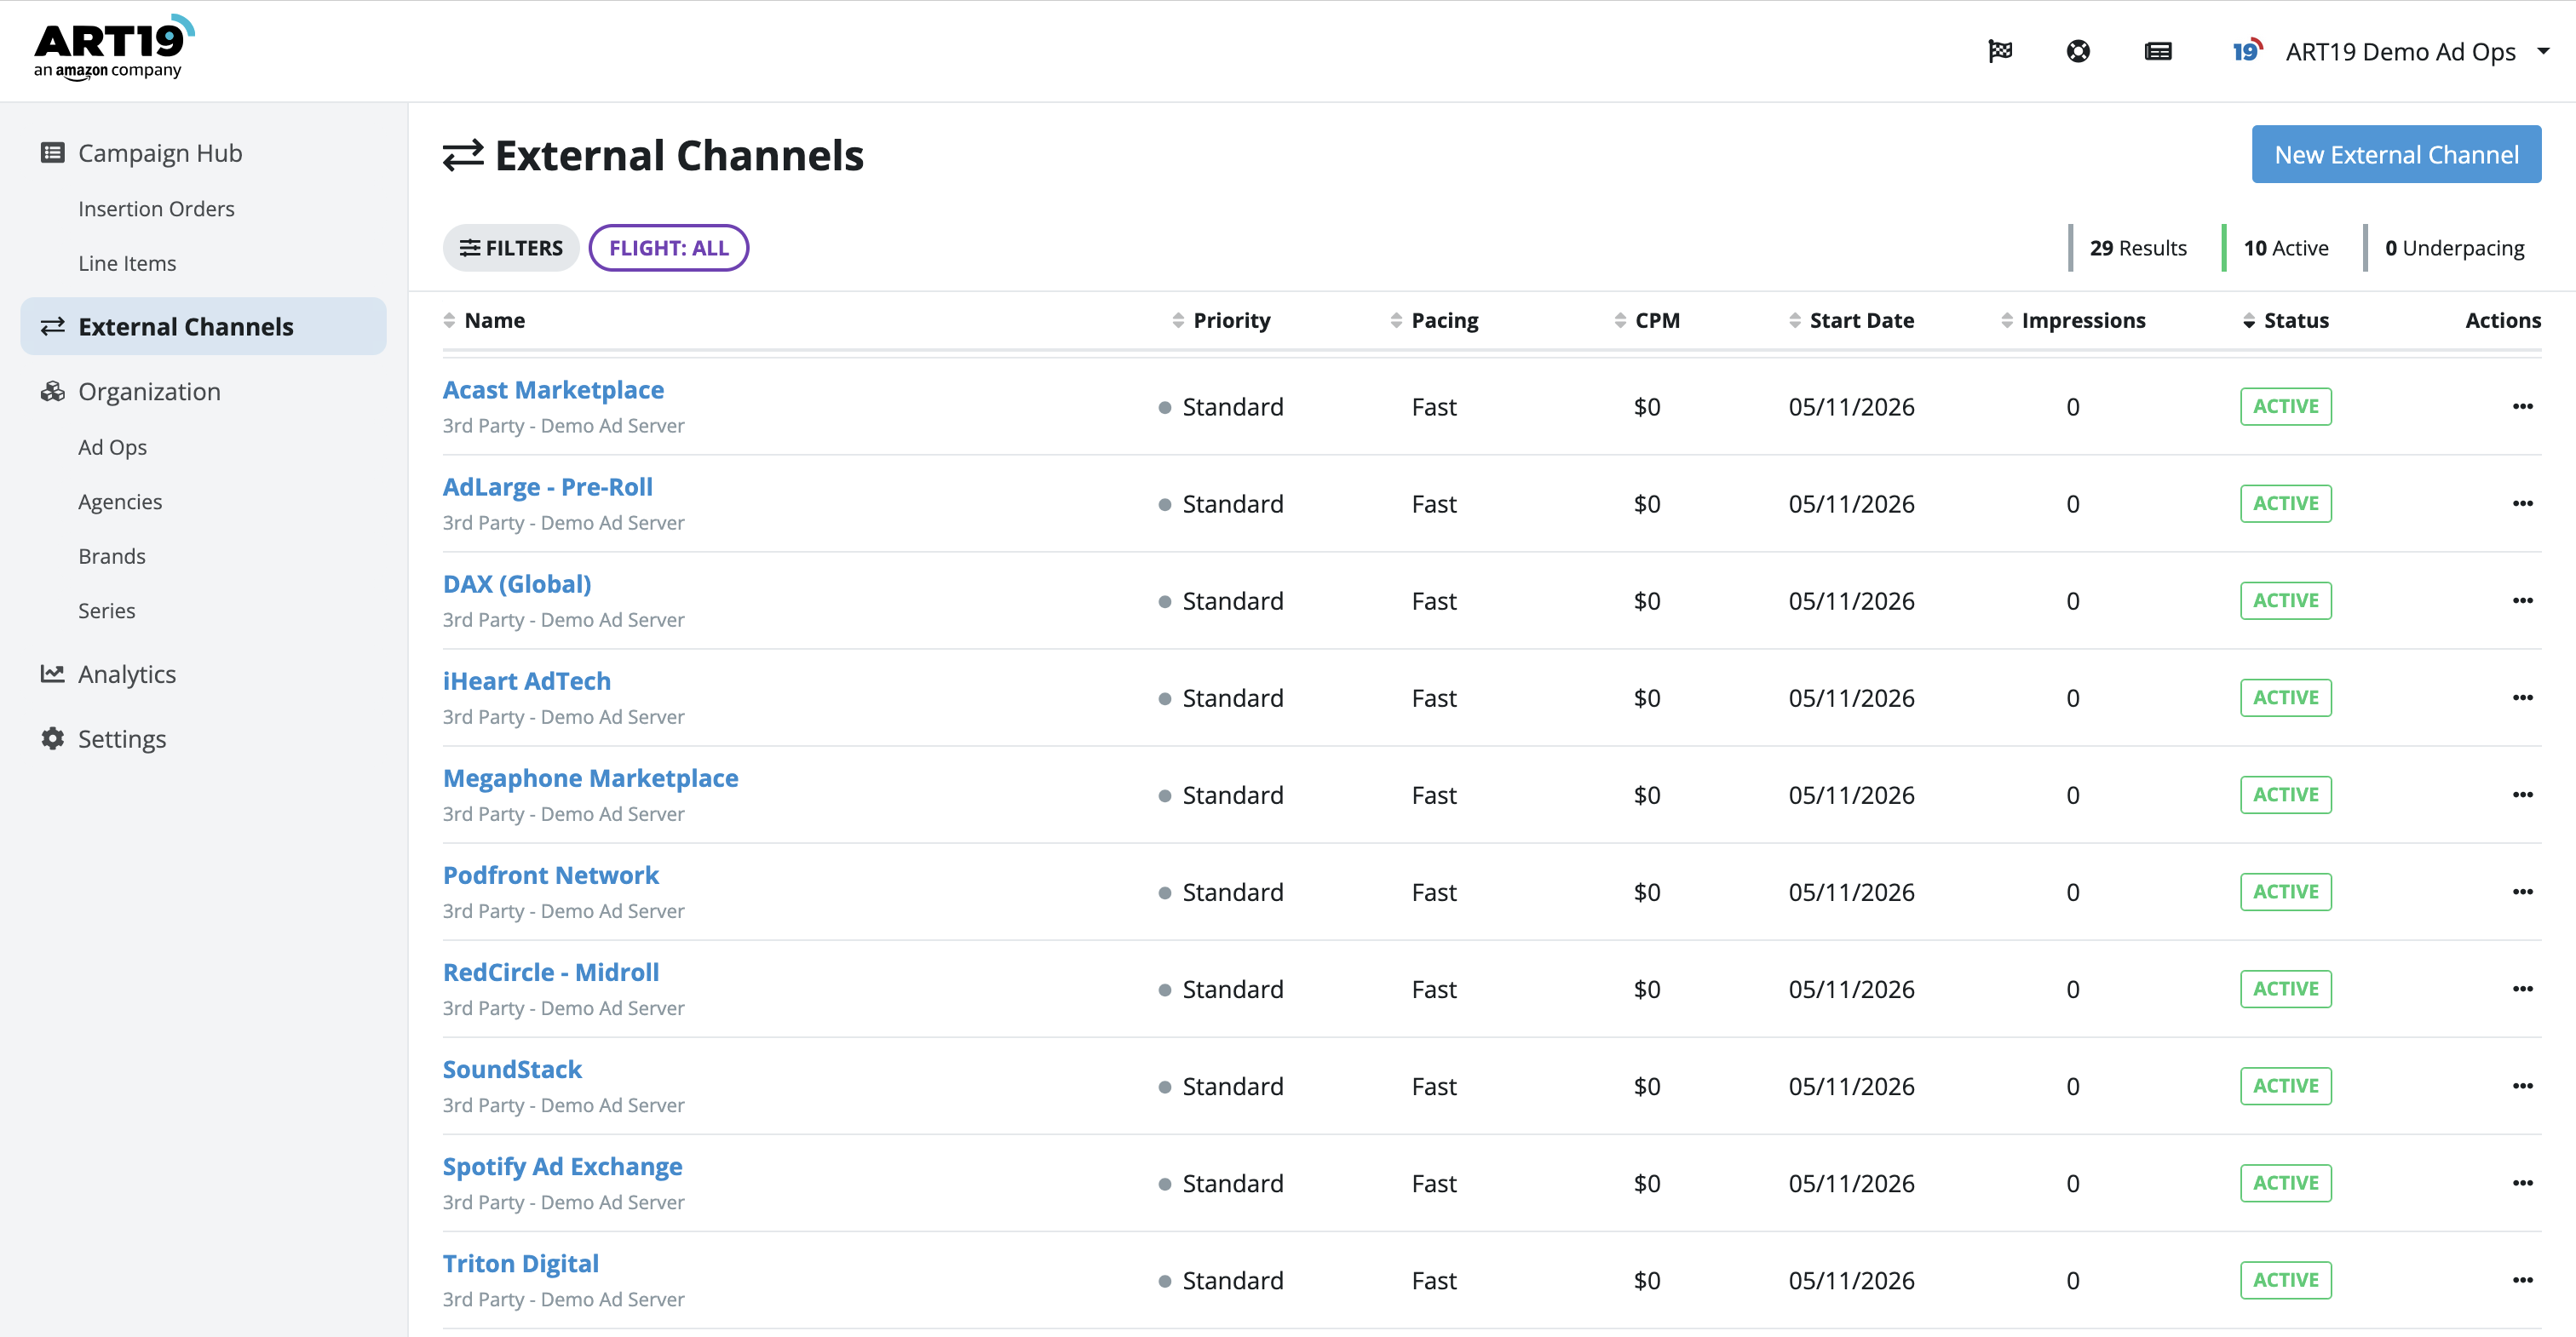Image resolution: width=2576 pixels, height=1337 pixels.
Task: Open the Megaphone Marketplace channel link
Action: 590,778
